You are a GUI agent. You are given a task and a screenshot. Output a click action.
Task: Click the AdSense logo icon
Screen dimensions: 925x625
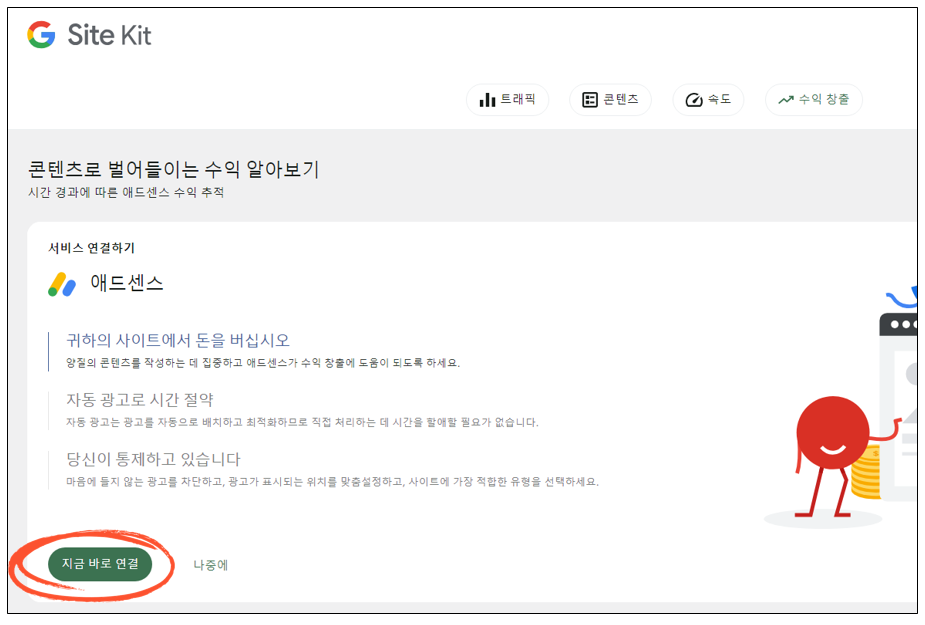point(62,284)
